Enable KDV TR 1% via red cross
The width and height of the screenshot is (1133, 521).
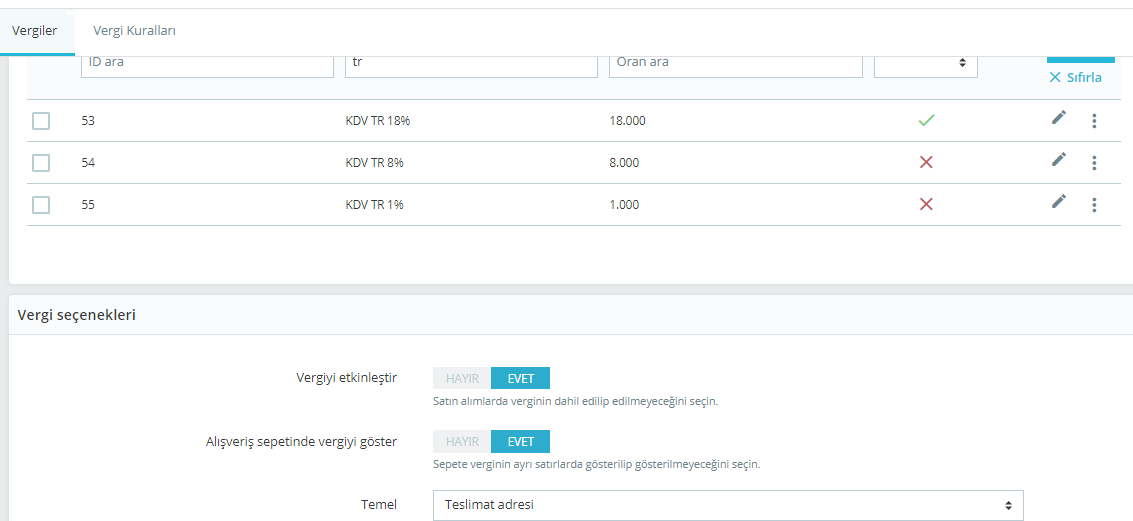click(x=926, y=204)
